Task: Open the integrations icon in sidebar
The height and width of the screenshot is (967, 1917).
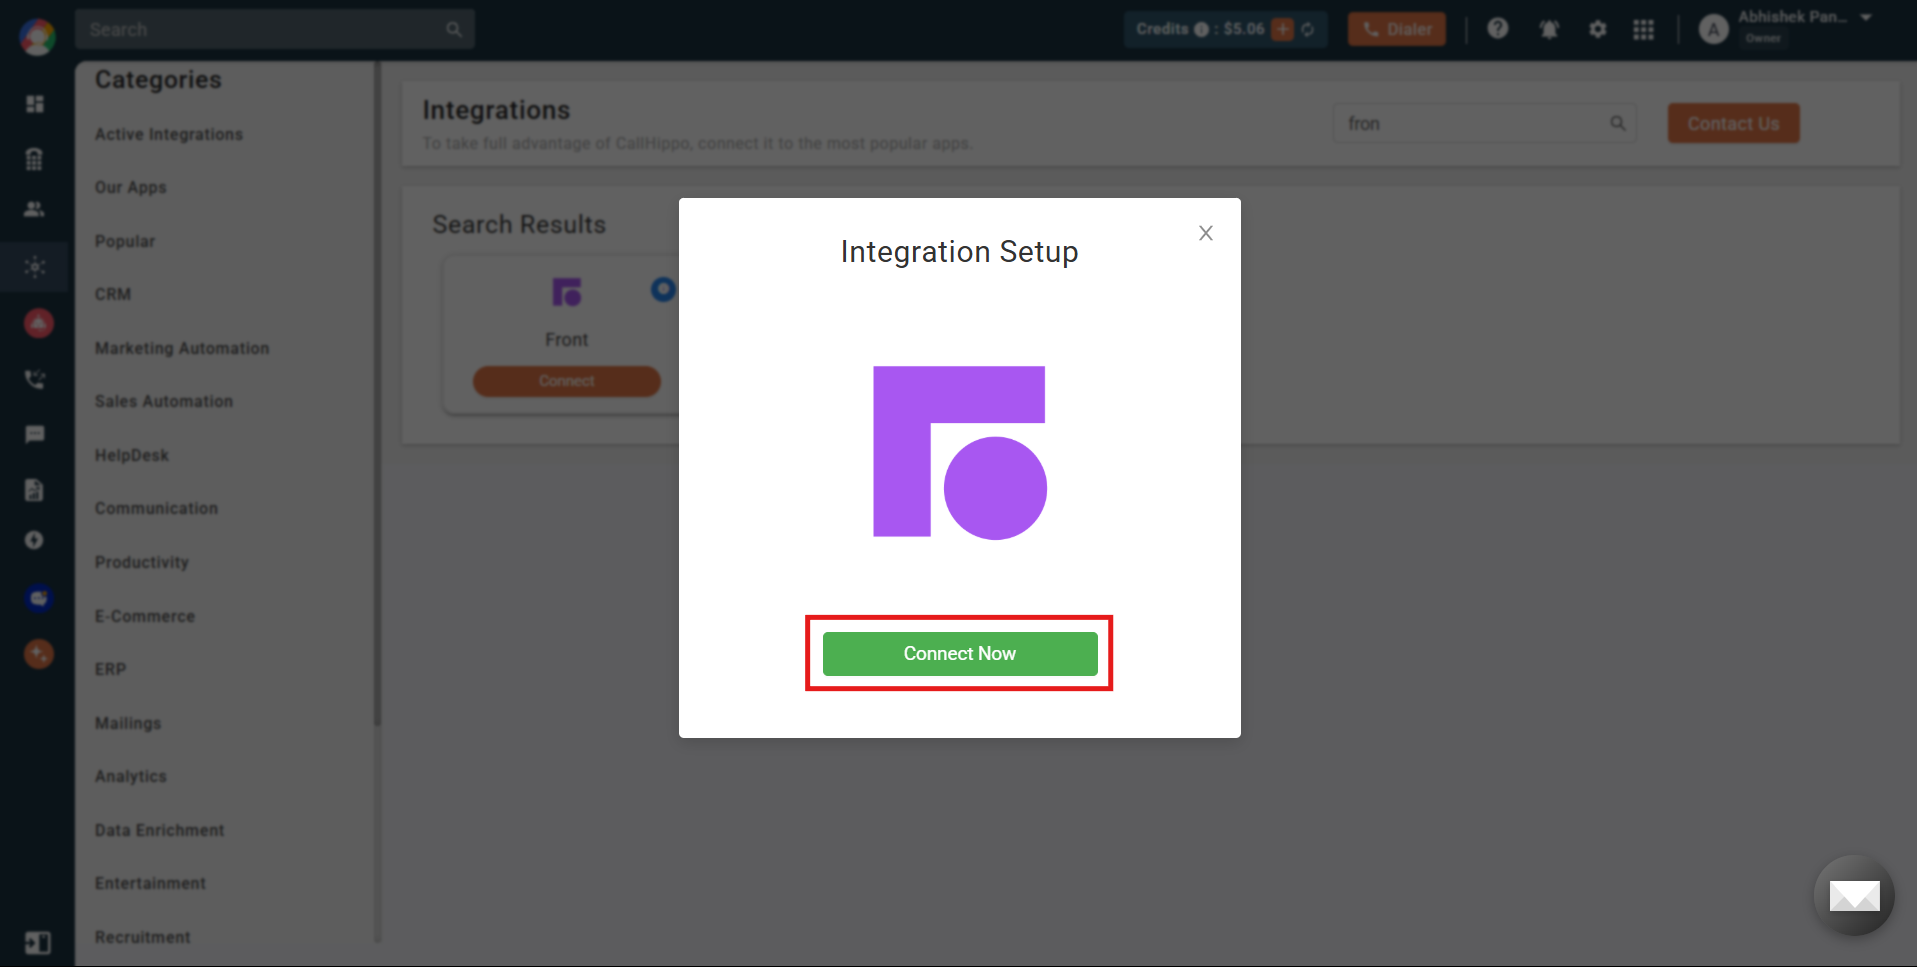Action: [x=35, y=267]
